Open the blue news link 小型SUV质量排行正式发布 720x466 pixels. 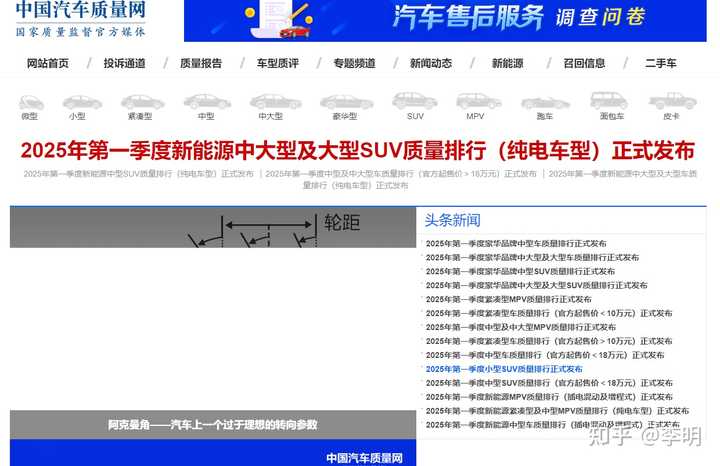pos(504,369)
